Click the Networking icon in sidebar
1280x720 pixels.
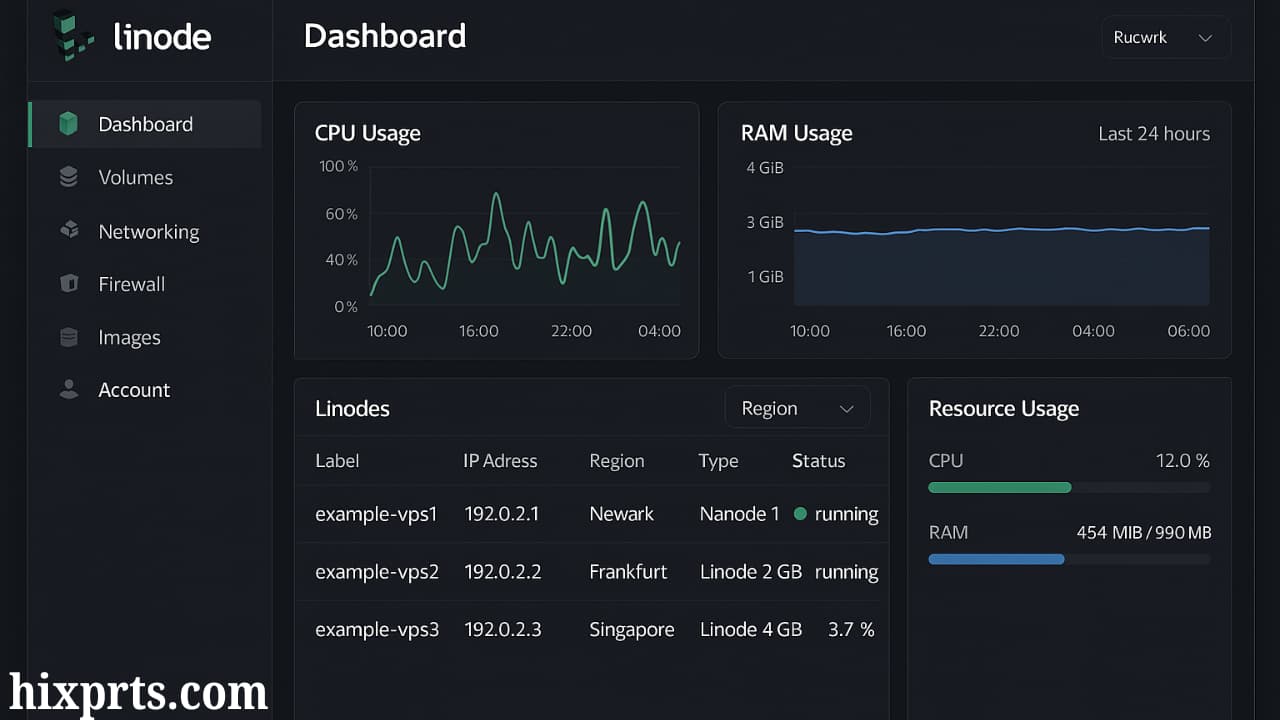(69, 231)
